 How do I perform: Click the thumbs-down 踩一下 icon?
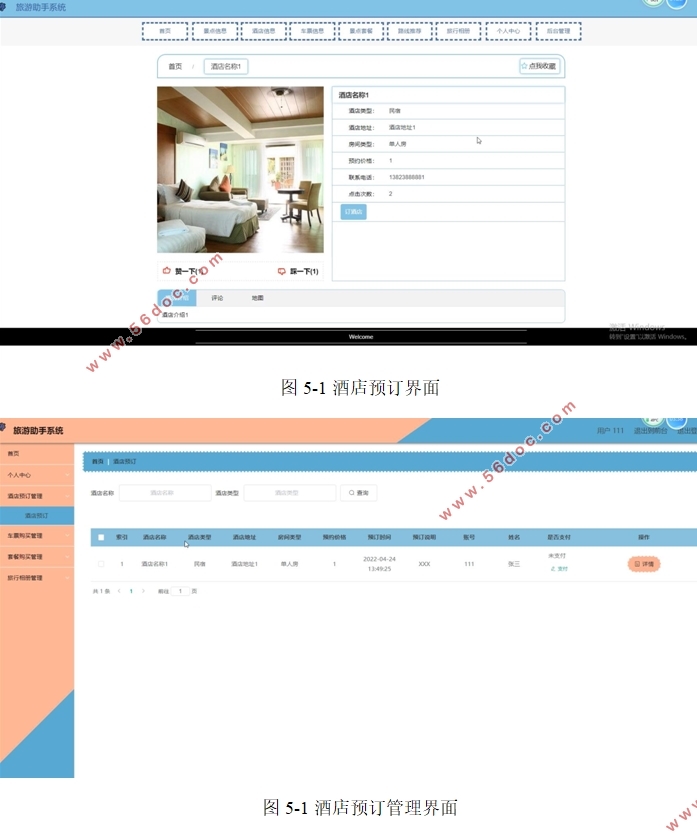[282, 271]
